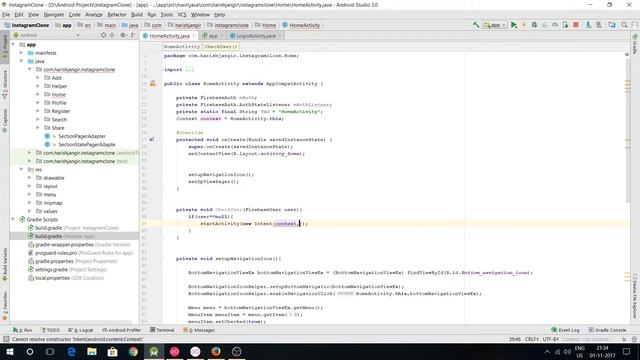The image size is (640, 360).
Task: Open Cortana search circle on taskbar
Action: pos(30,351)
